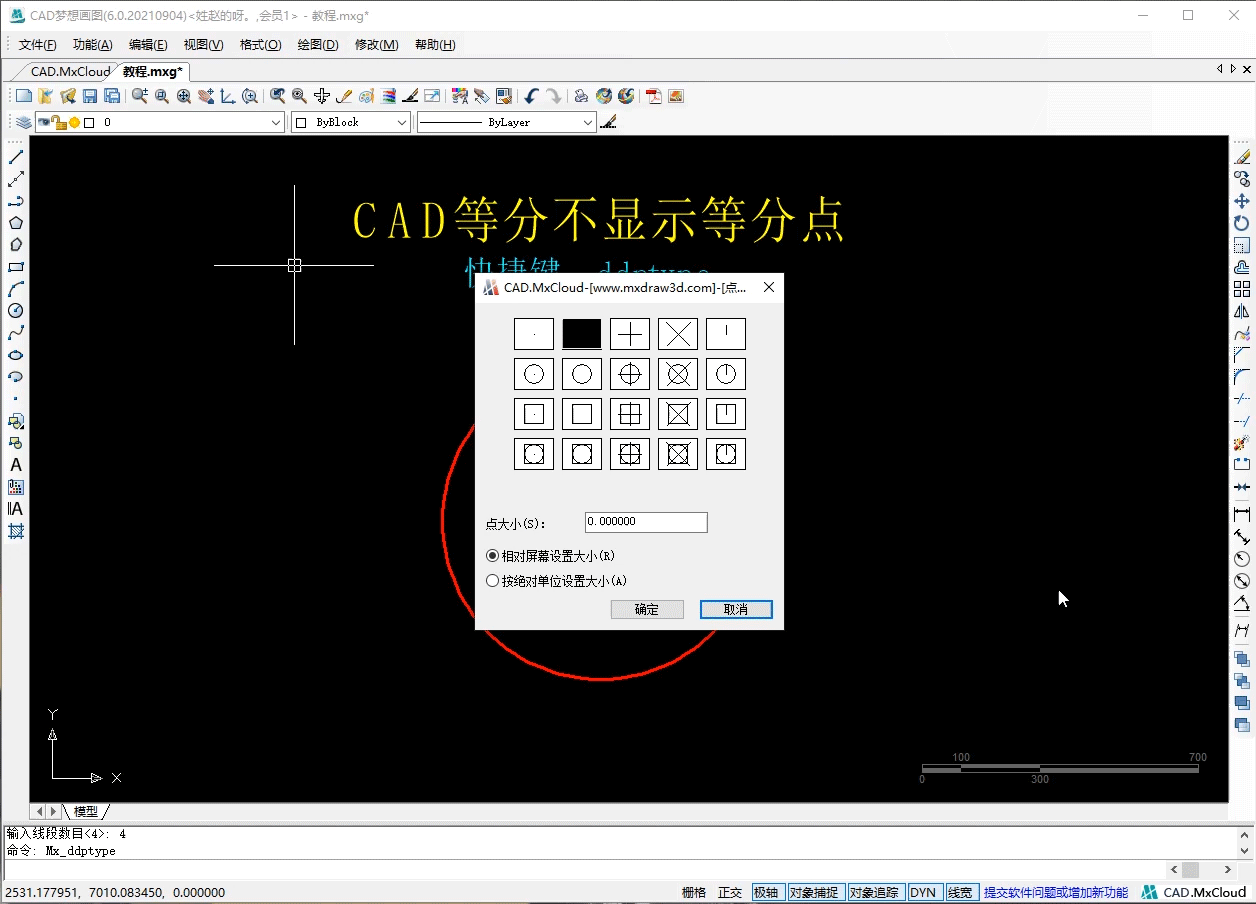Open the single-line text tool (A)
This screenshot has width=1256, height=904.
tap(15, 464)
